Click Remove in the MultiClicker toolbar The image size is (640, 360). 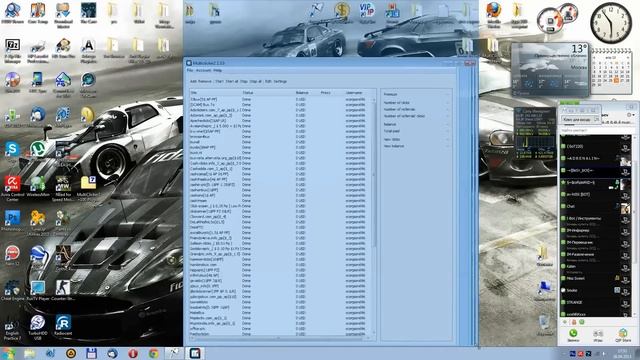coord(205,81)
